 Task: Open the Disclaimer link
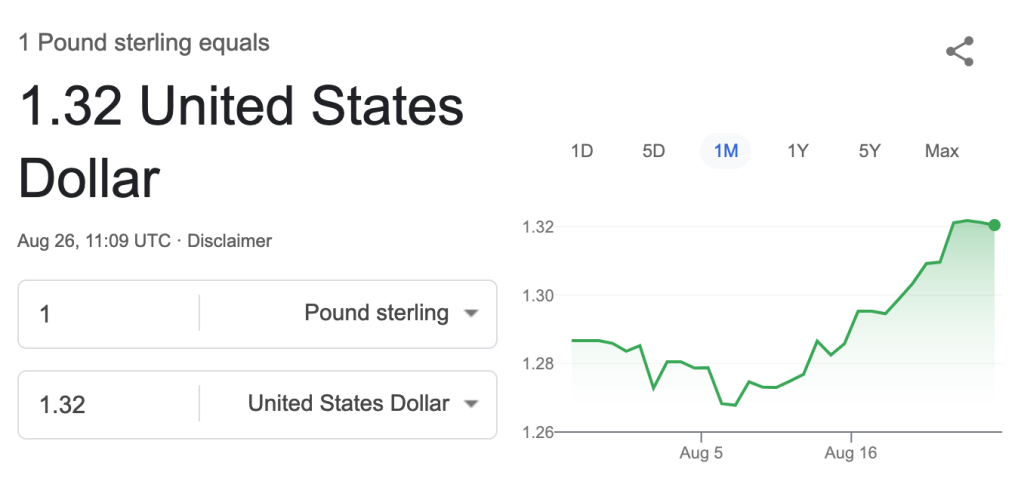tap(229, 241)
